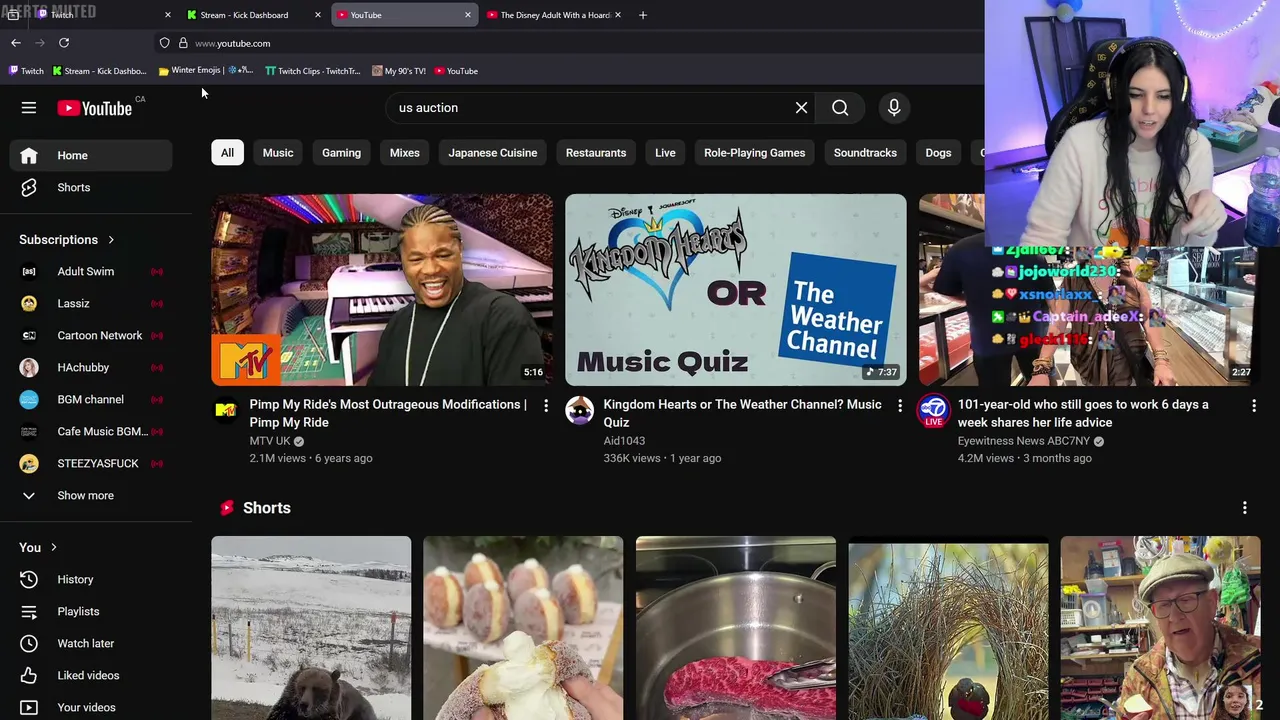Open the YouTube hamburger guide menu
The image size is (1280, 720).
pos(29,108)
